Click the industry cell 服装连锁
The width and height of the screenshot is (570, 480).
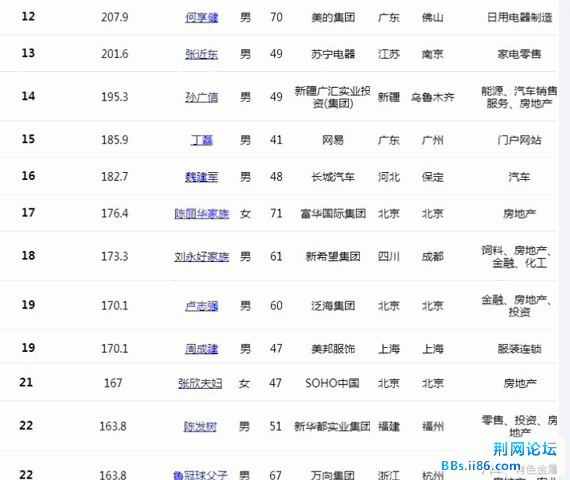point(519,349)
